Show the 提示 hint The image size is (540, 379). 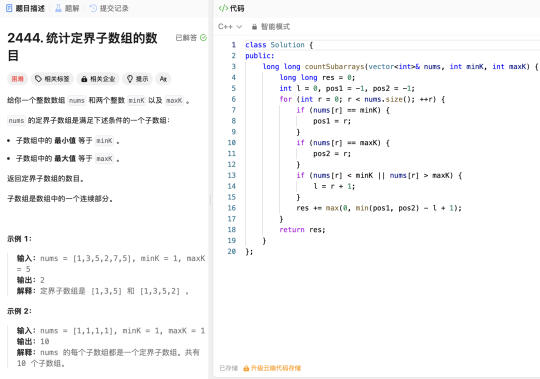point(137,79)
